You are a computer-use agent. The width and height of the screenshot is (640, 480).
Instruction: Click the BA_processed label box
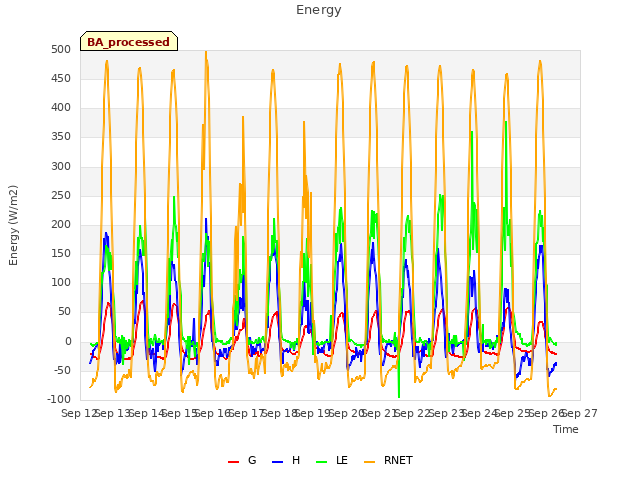coord(129,41)
